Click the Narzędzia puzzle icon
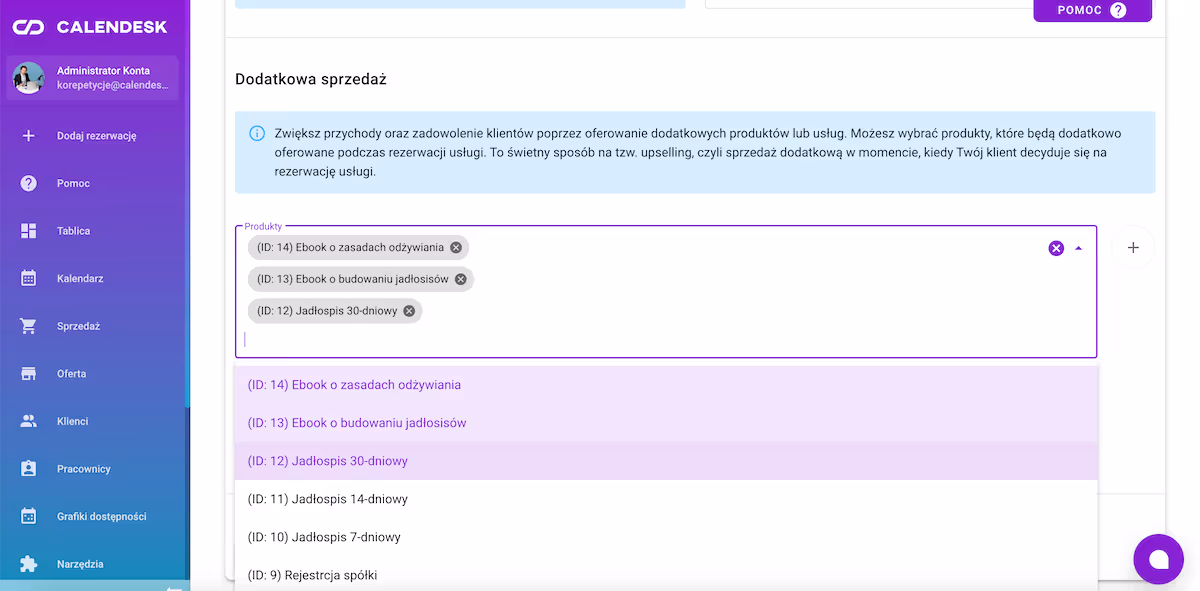Screen dimensions: 1200x591 [x=29, y=564]
